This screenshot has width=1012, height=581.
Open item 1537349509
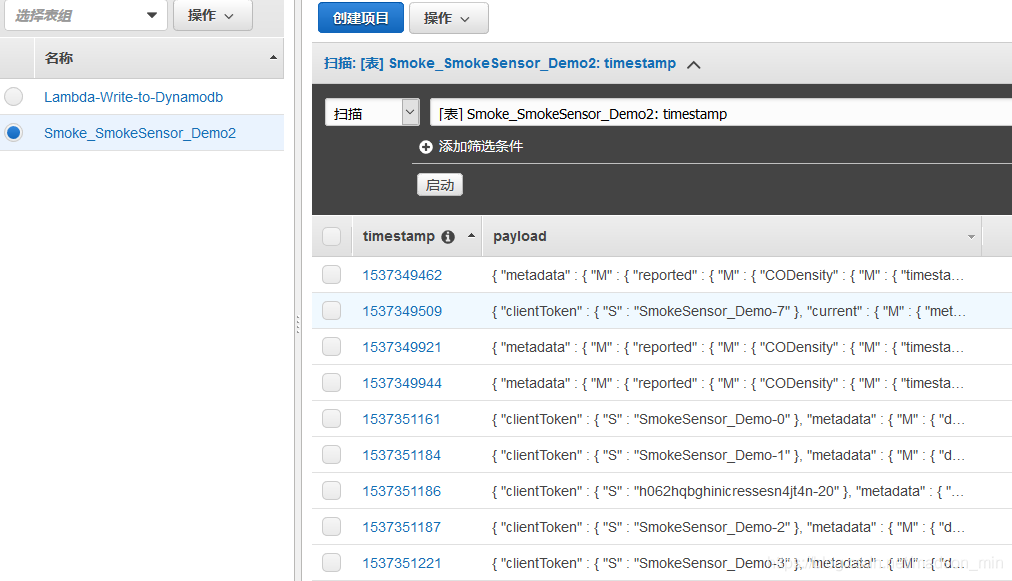402,311
